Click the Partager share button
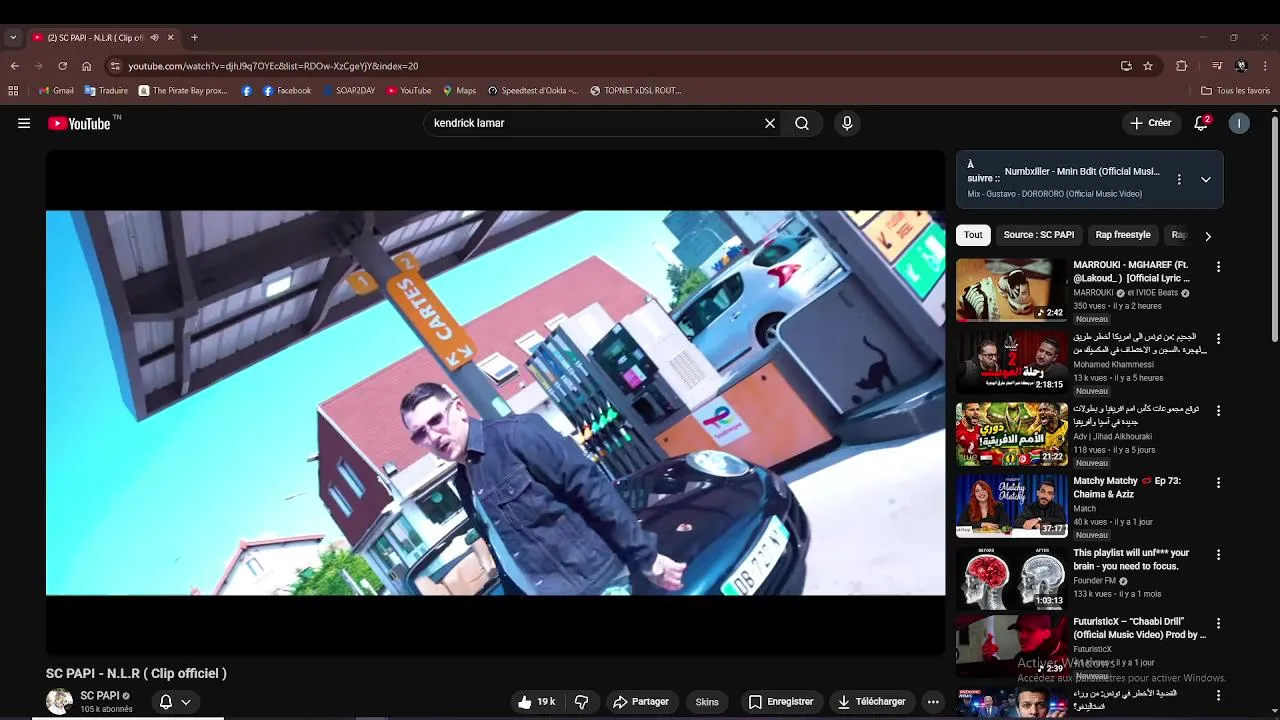Screen dimensions: 1280x720 coord(640,702)
